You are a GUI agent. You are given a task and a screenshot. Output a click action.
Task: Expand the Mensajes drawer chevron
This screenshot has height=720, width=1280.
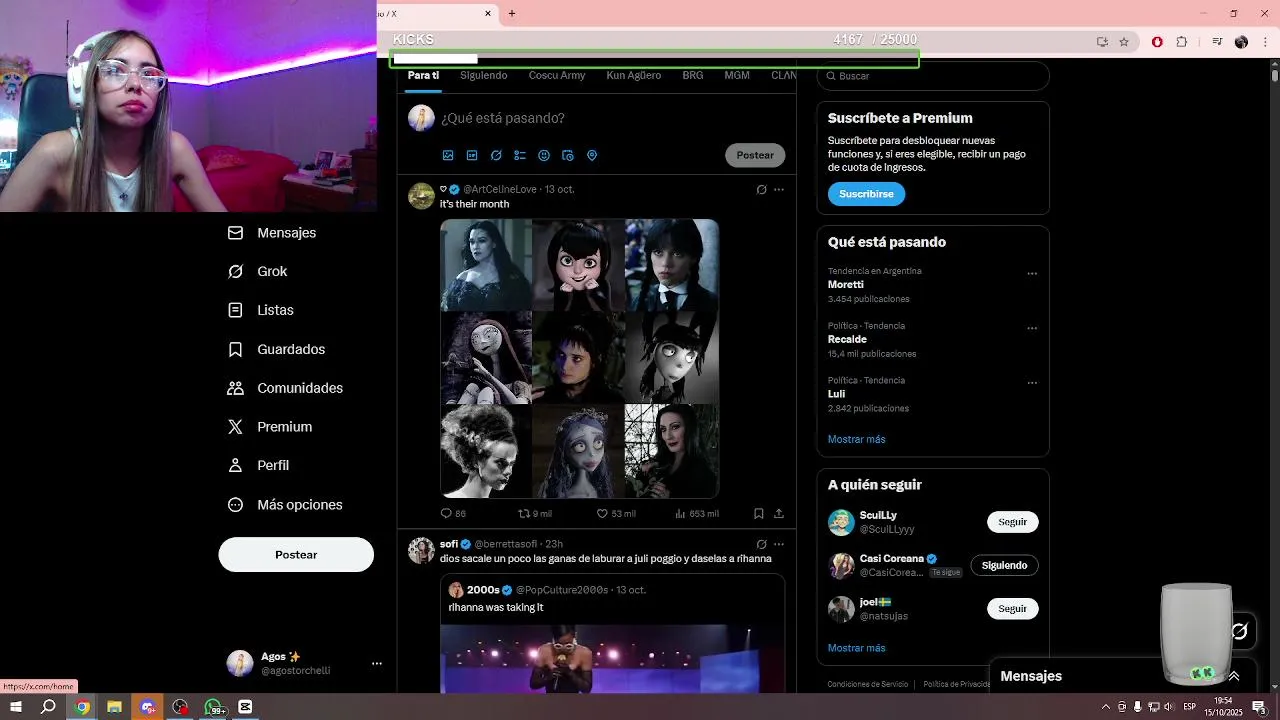(x=1234, y=676)
